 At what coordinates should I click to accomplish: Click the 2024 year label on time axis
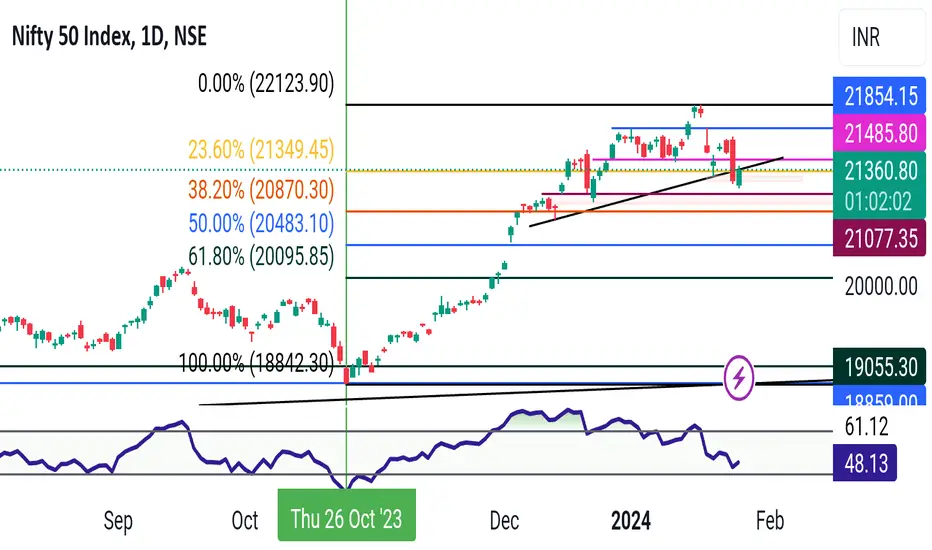tap(631, 521)
